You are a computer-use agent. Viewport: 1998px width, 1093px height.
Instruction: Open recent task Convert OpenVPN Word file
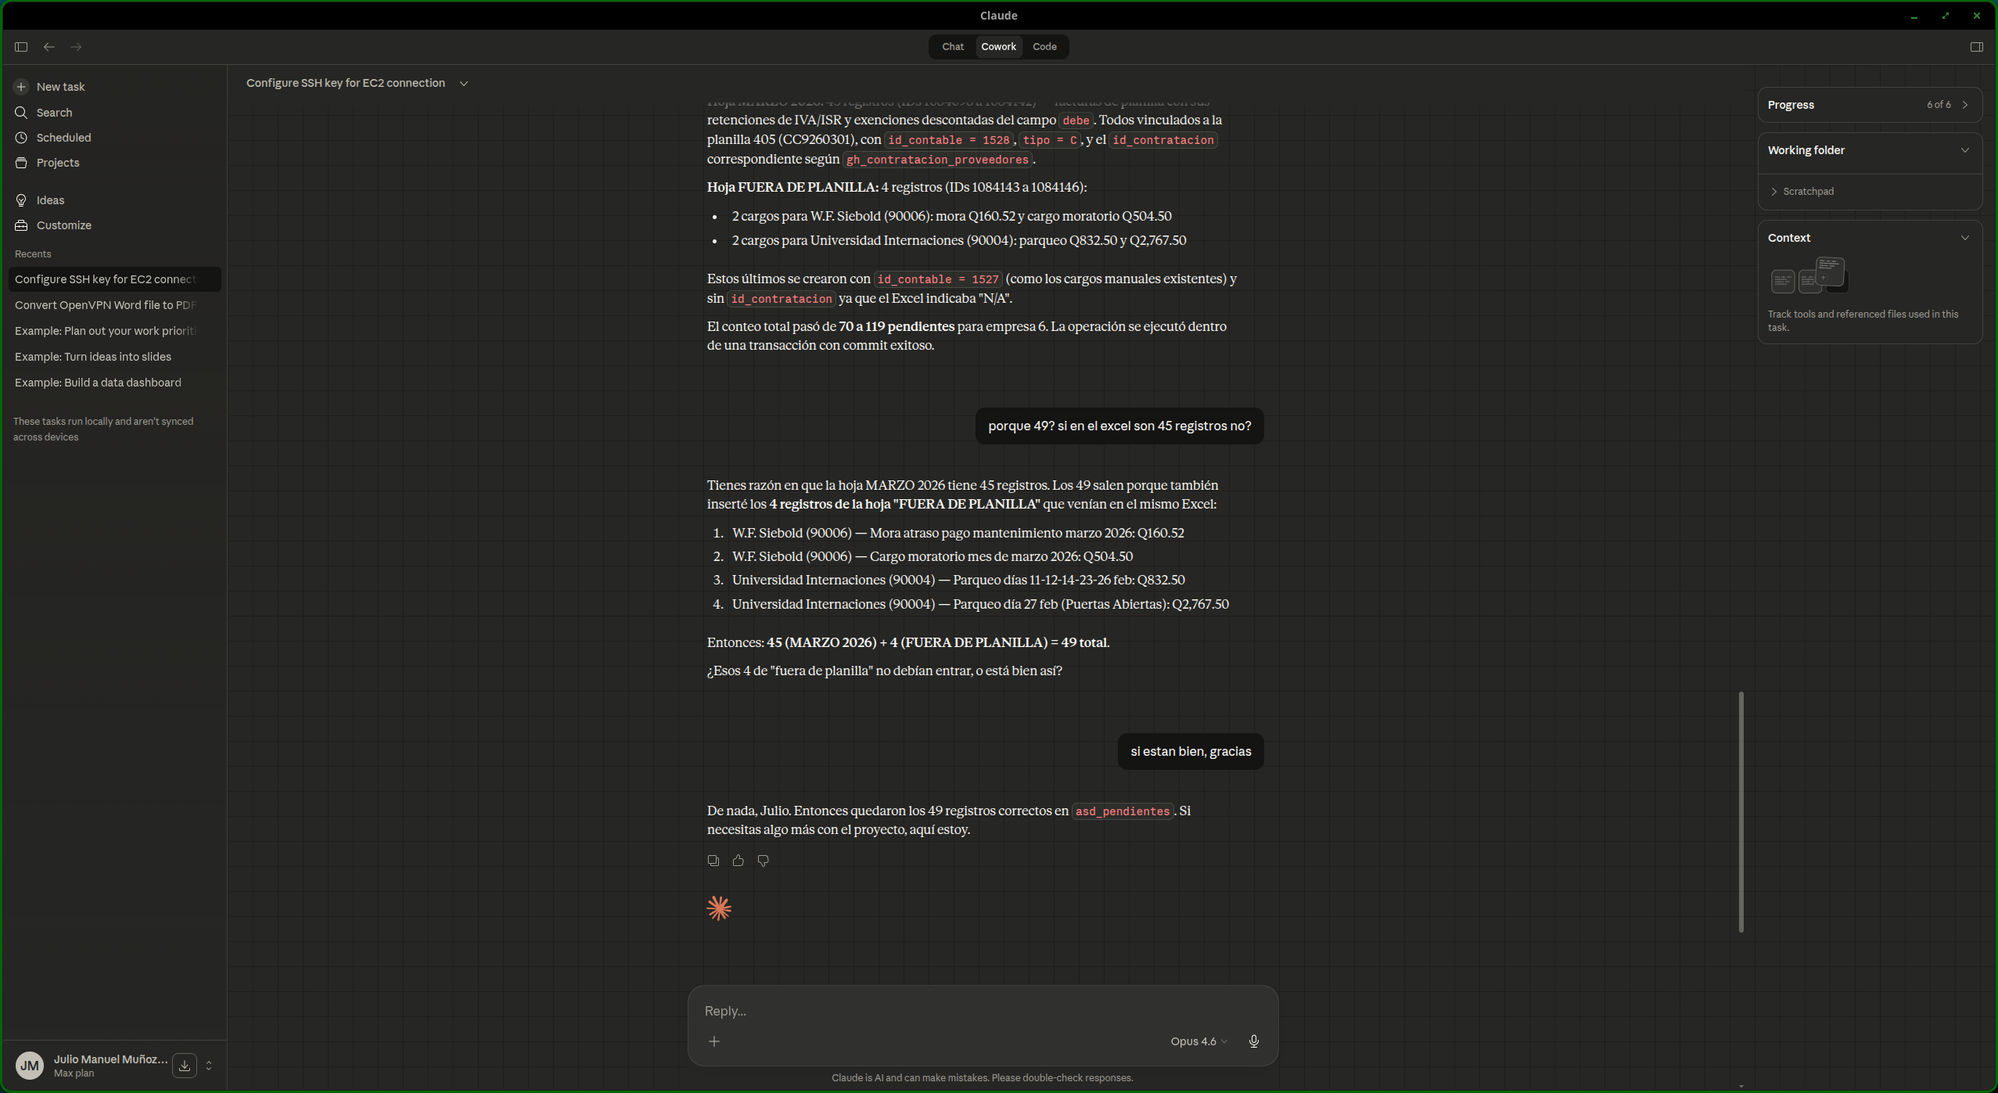point(104,304)
